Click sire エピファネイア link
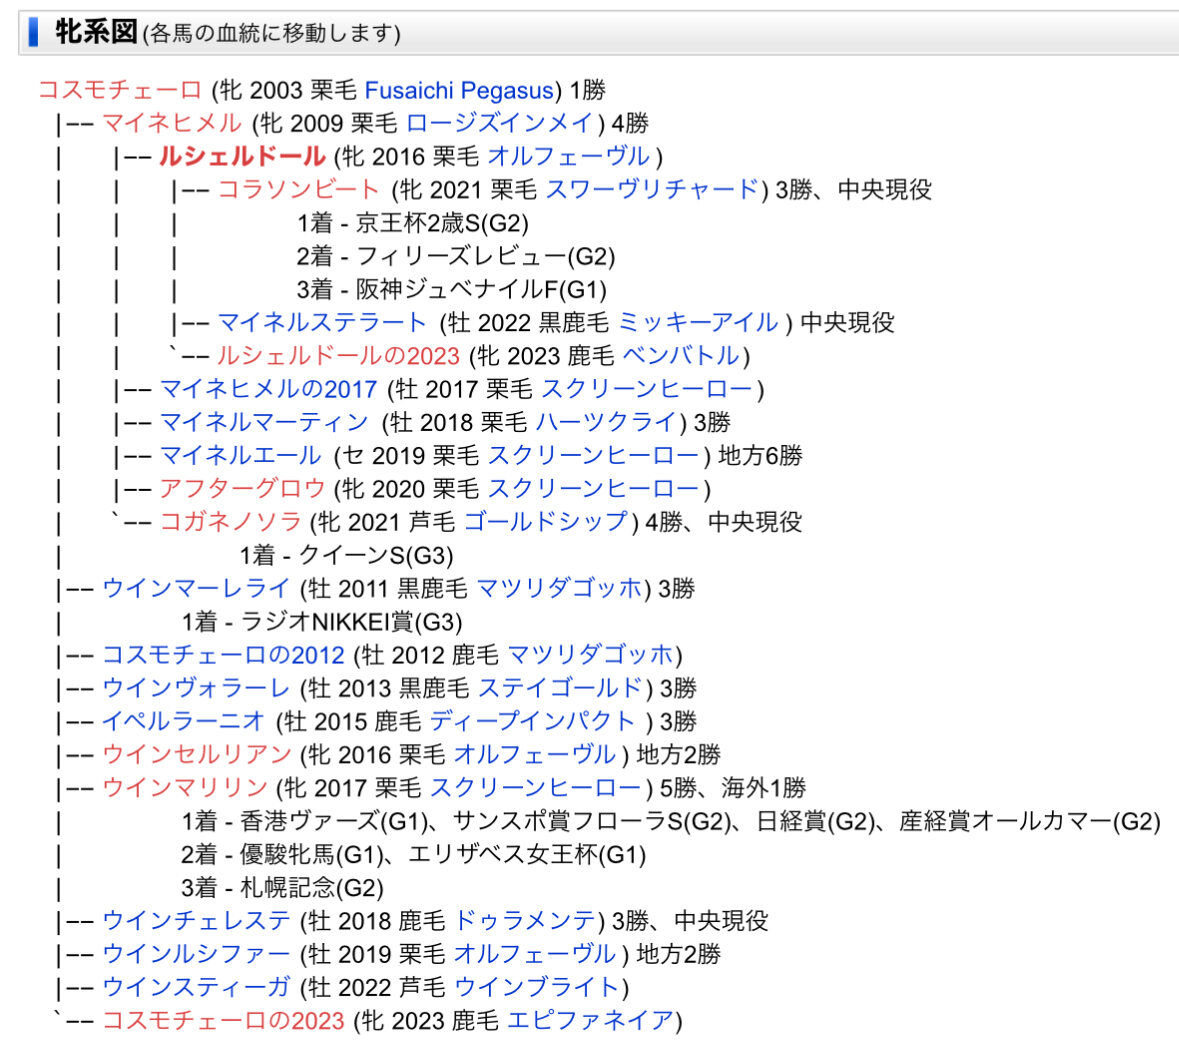This screenshot has width=1179, height=1063. coord(590,1020)
